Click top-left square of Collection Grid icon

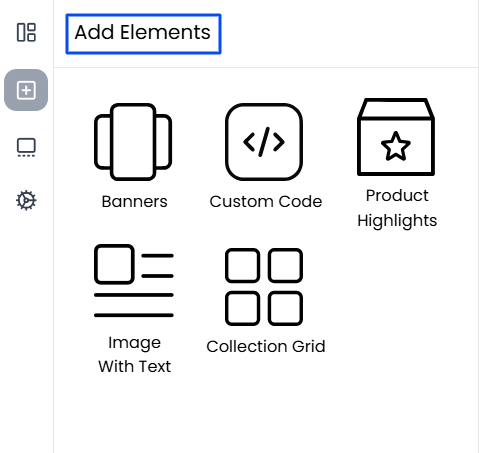point(242,265)
